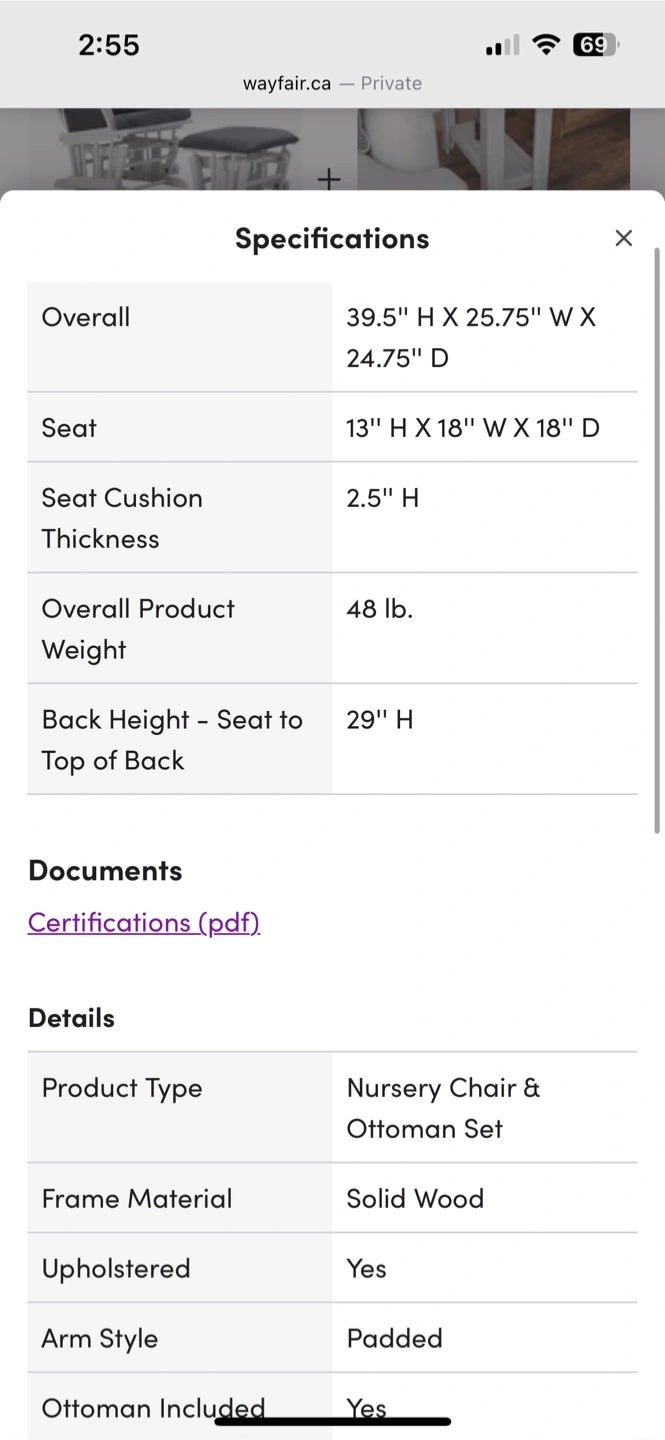
Task: Tap the Product Type row
Action: pyautogui.click(x=332, y=1108)
